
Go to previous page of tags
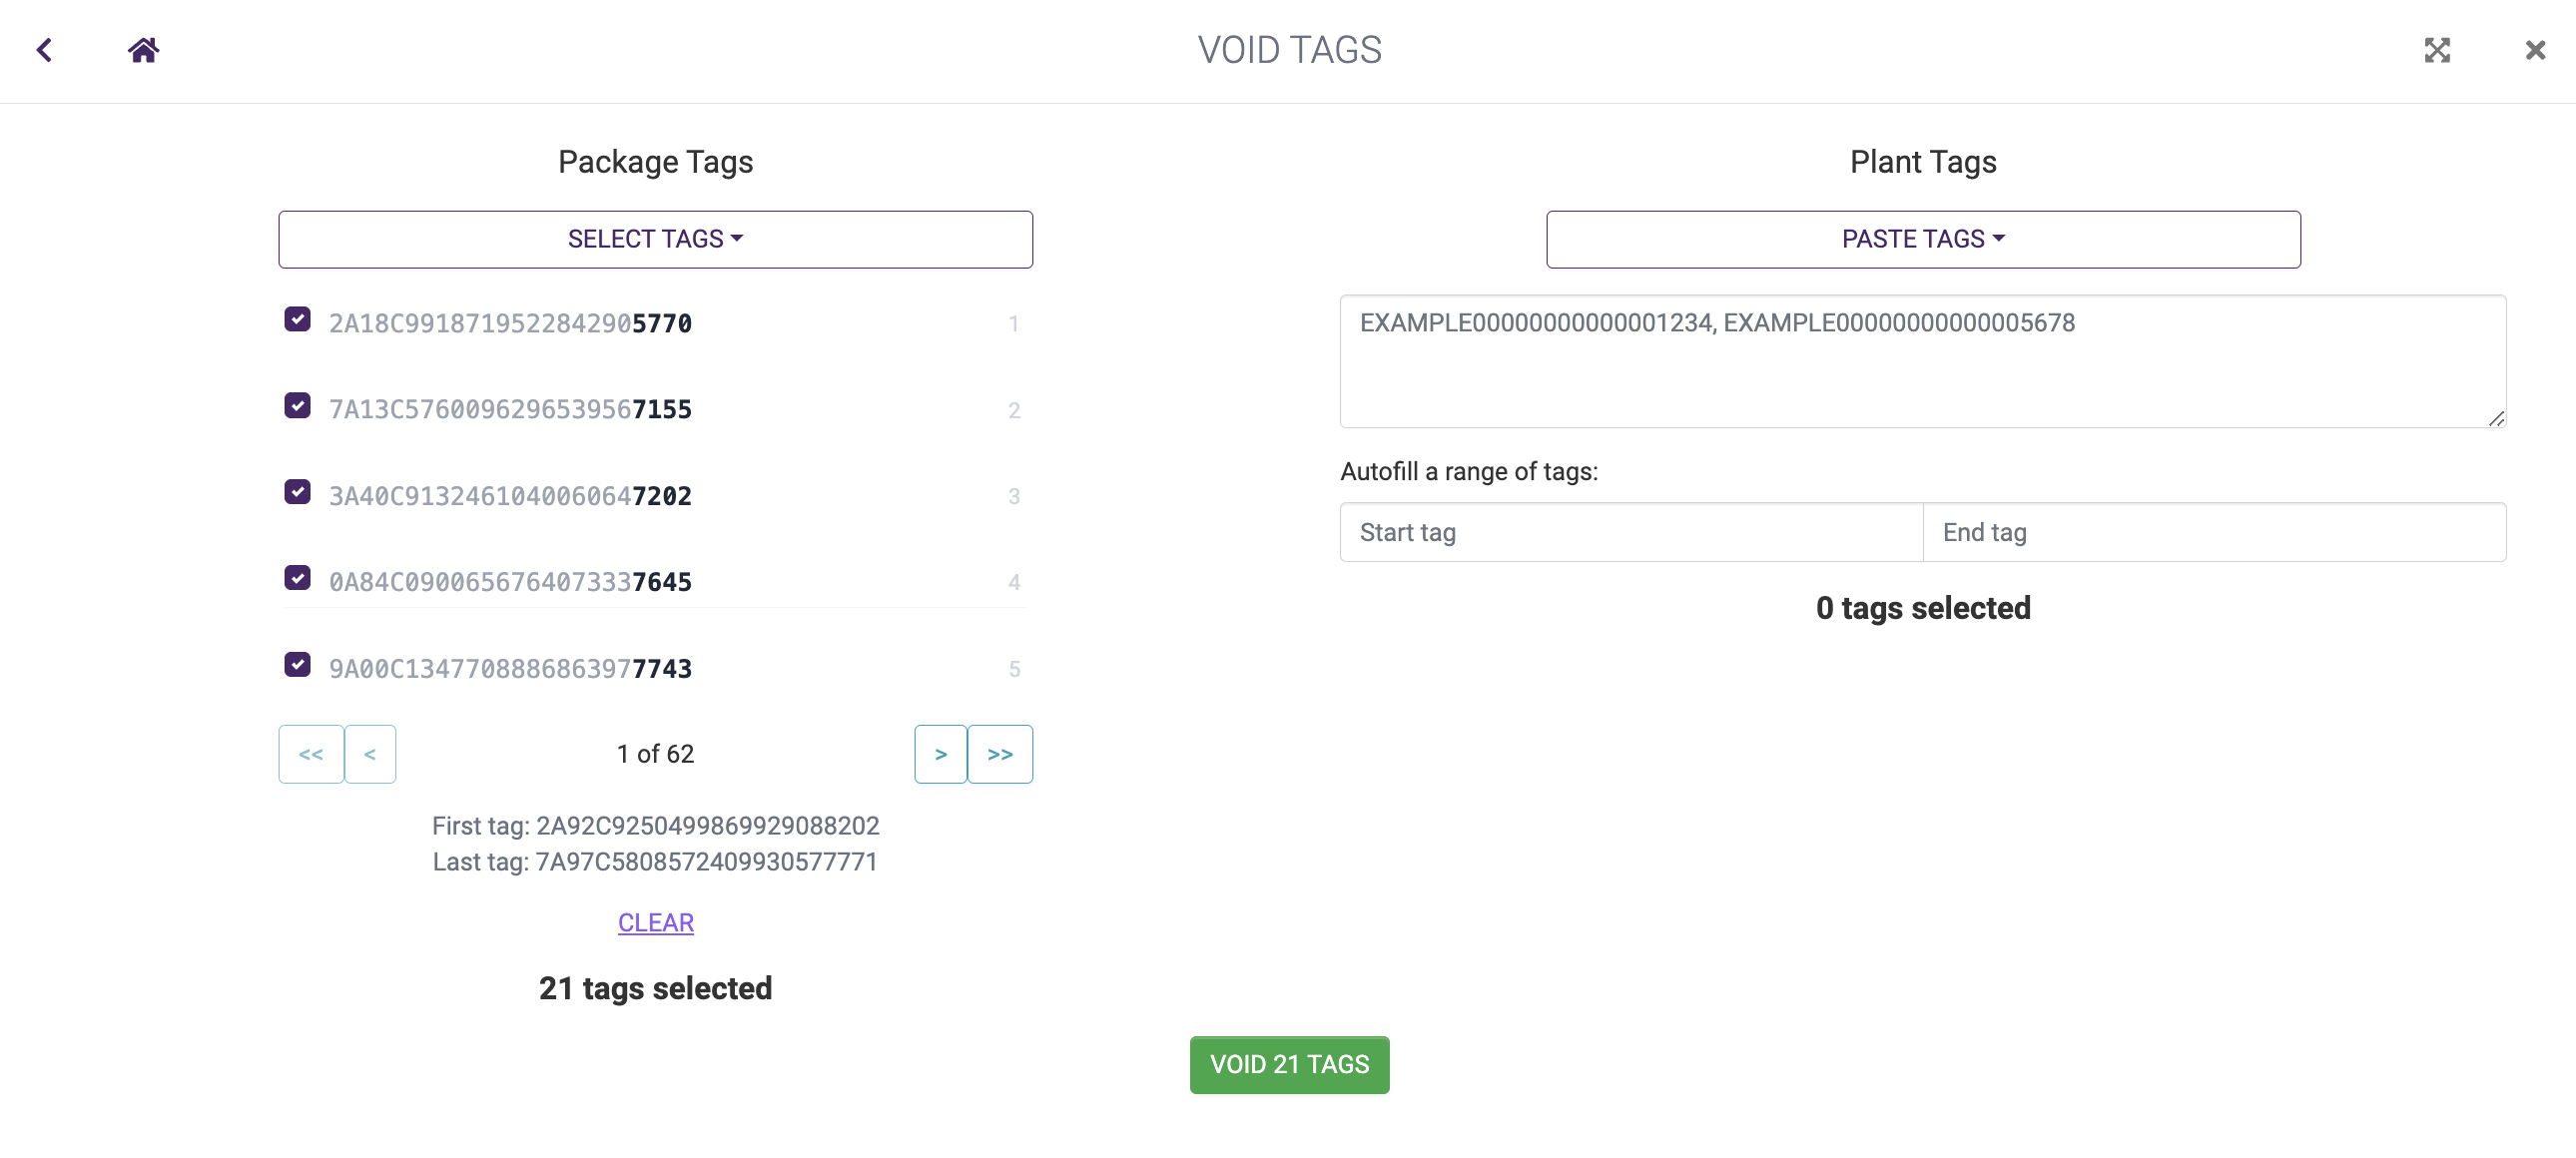tap(370, 754)
